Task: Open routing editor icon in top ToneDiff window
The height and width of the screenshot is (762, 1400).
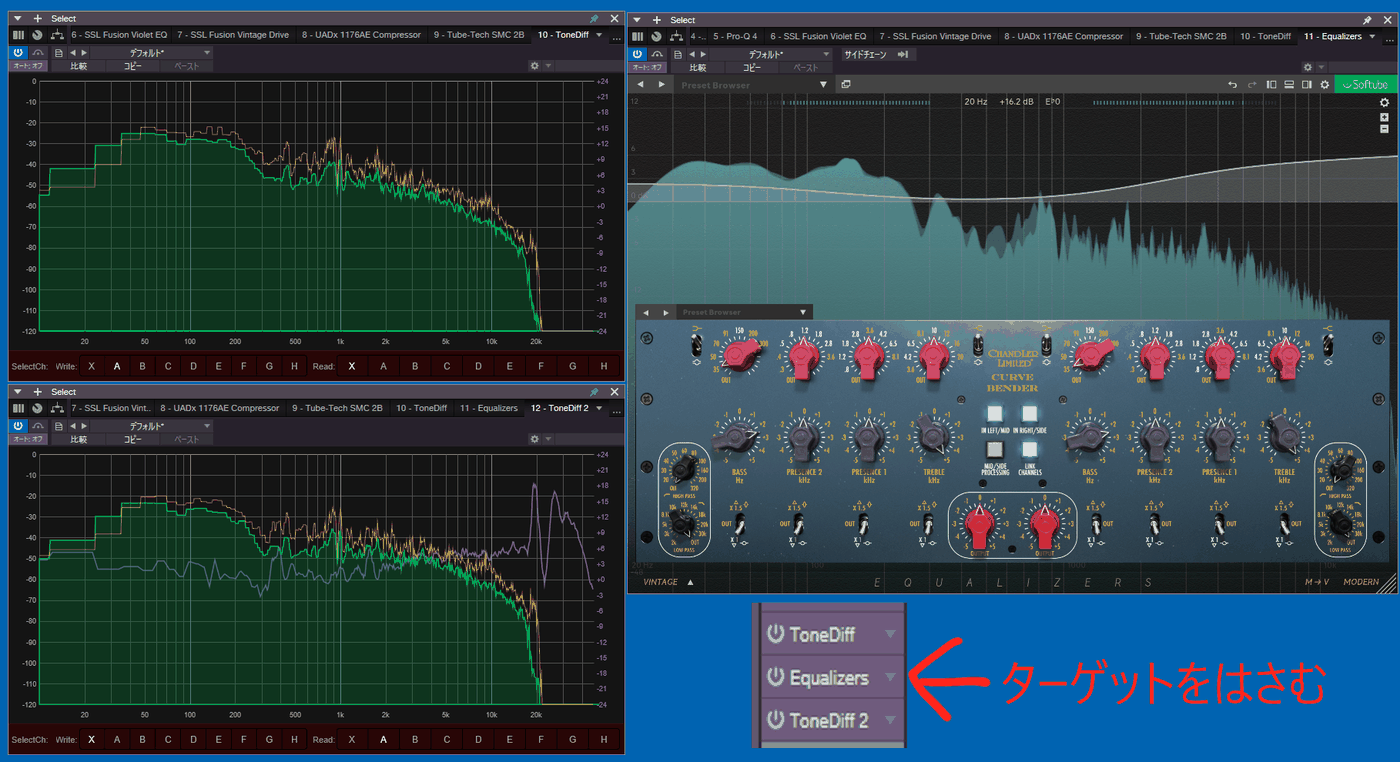Action: [58, 35]
